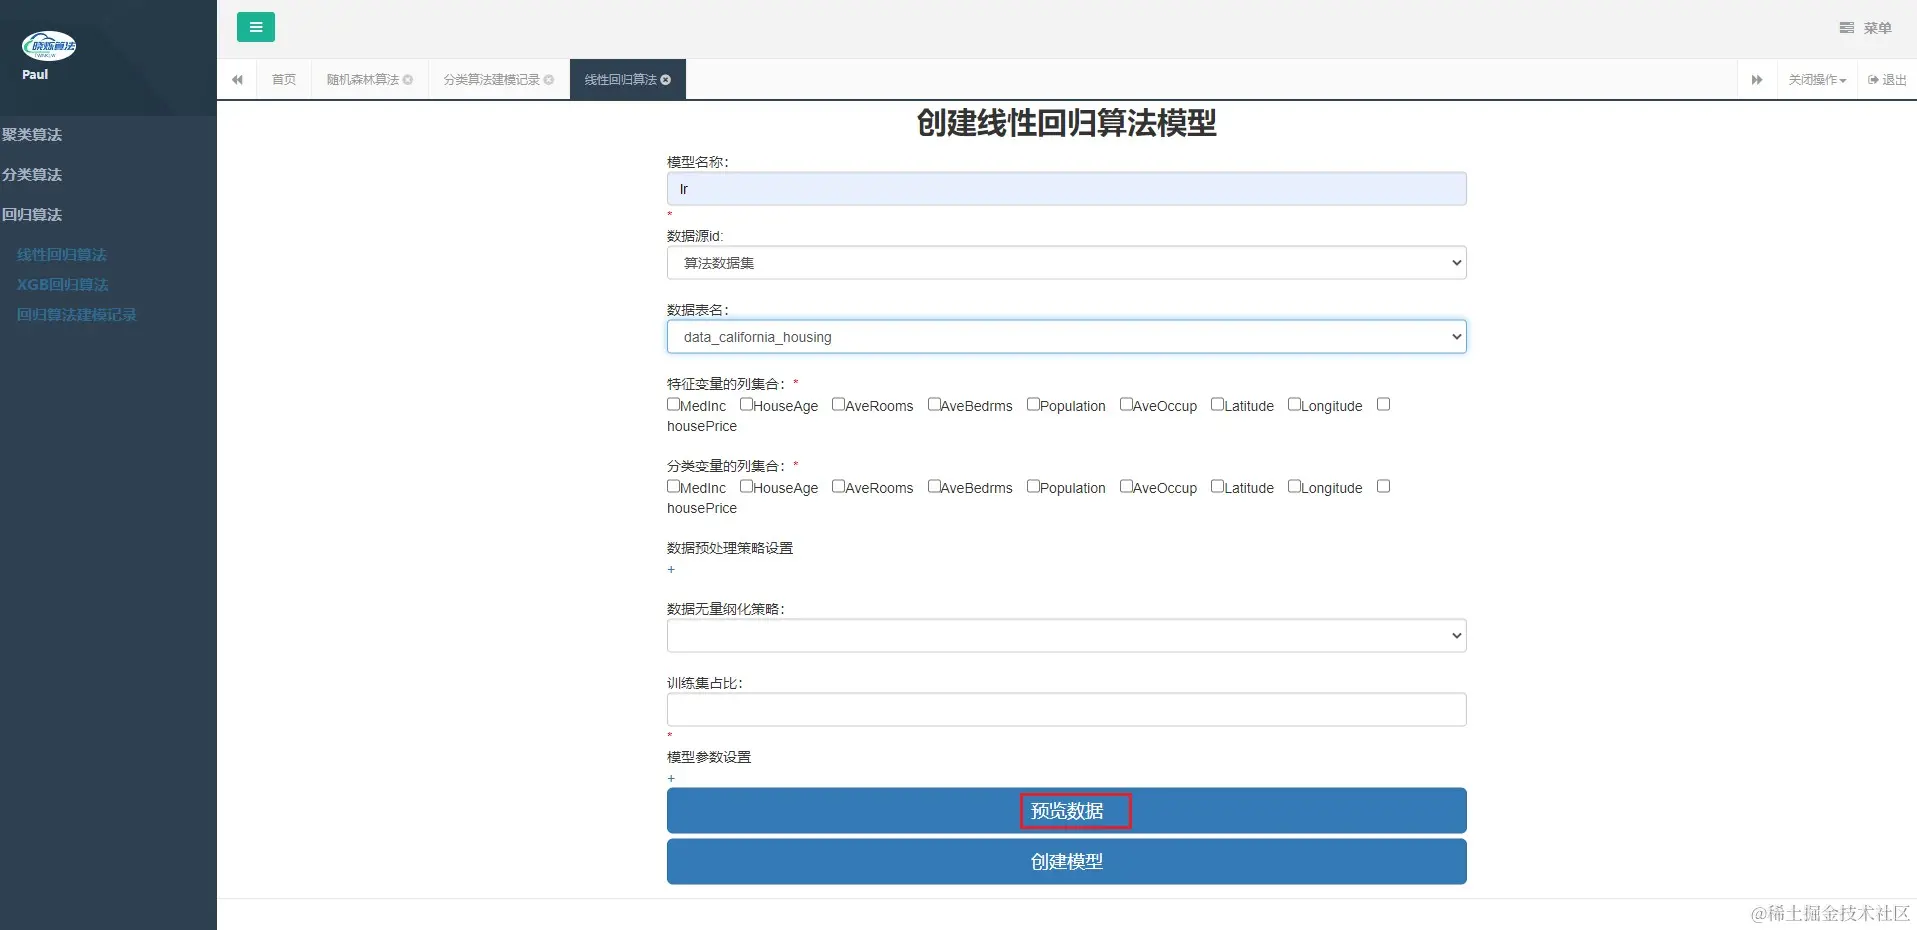Close the 随机森林算法 tab with its x icon

[408, 80]
